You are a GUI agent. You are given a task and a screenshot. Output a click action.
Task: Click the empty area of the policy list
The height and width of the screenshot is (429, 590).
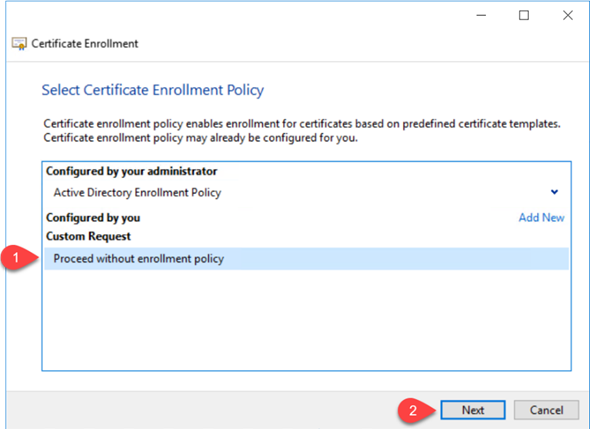306,320
